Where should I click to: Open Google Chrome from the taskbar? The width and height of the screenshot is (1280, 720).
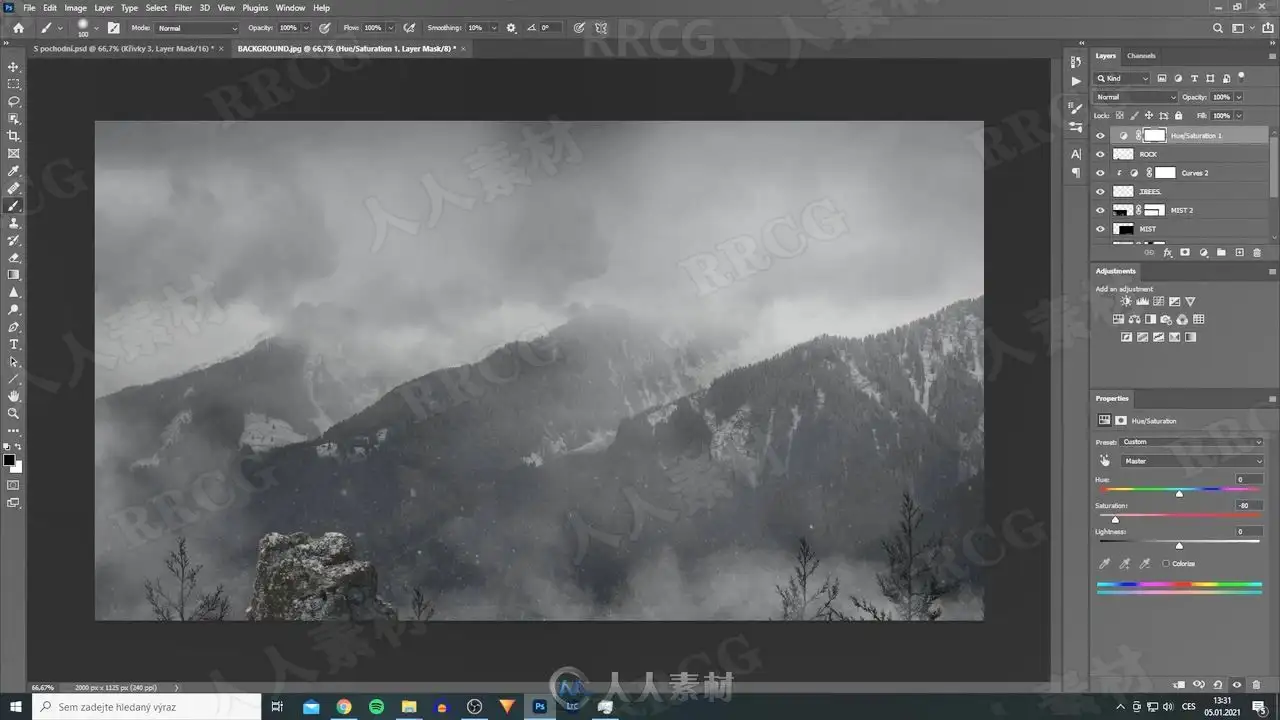click(344, 707)
